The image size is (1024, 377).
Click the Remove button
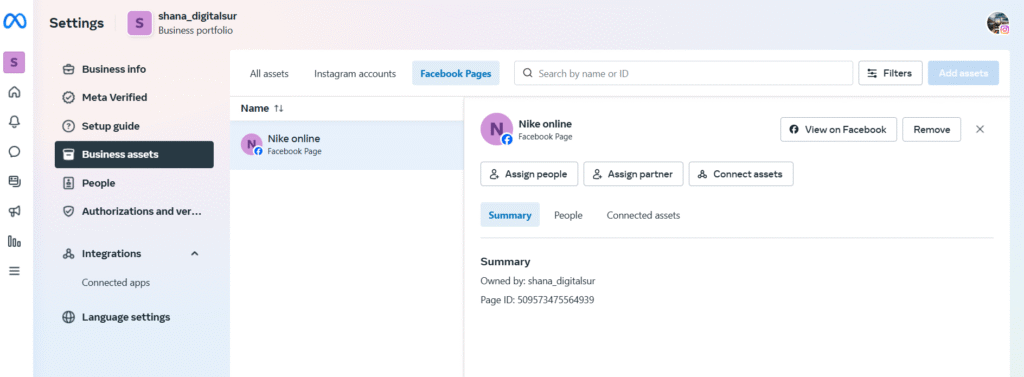click(931, 129)
